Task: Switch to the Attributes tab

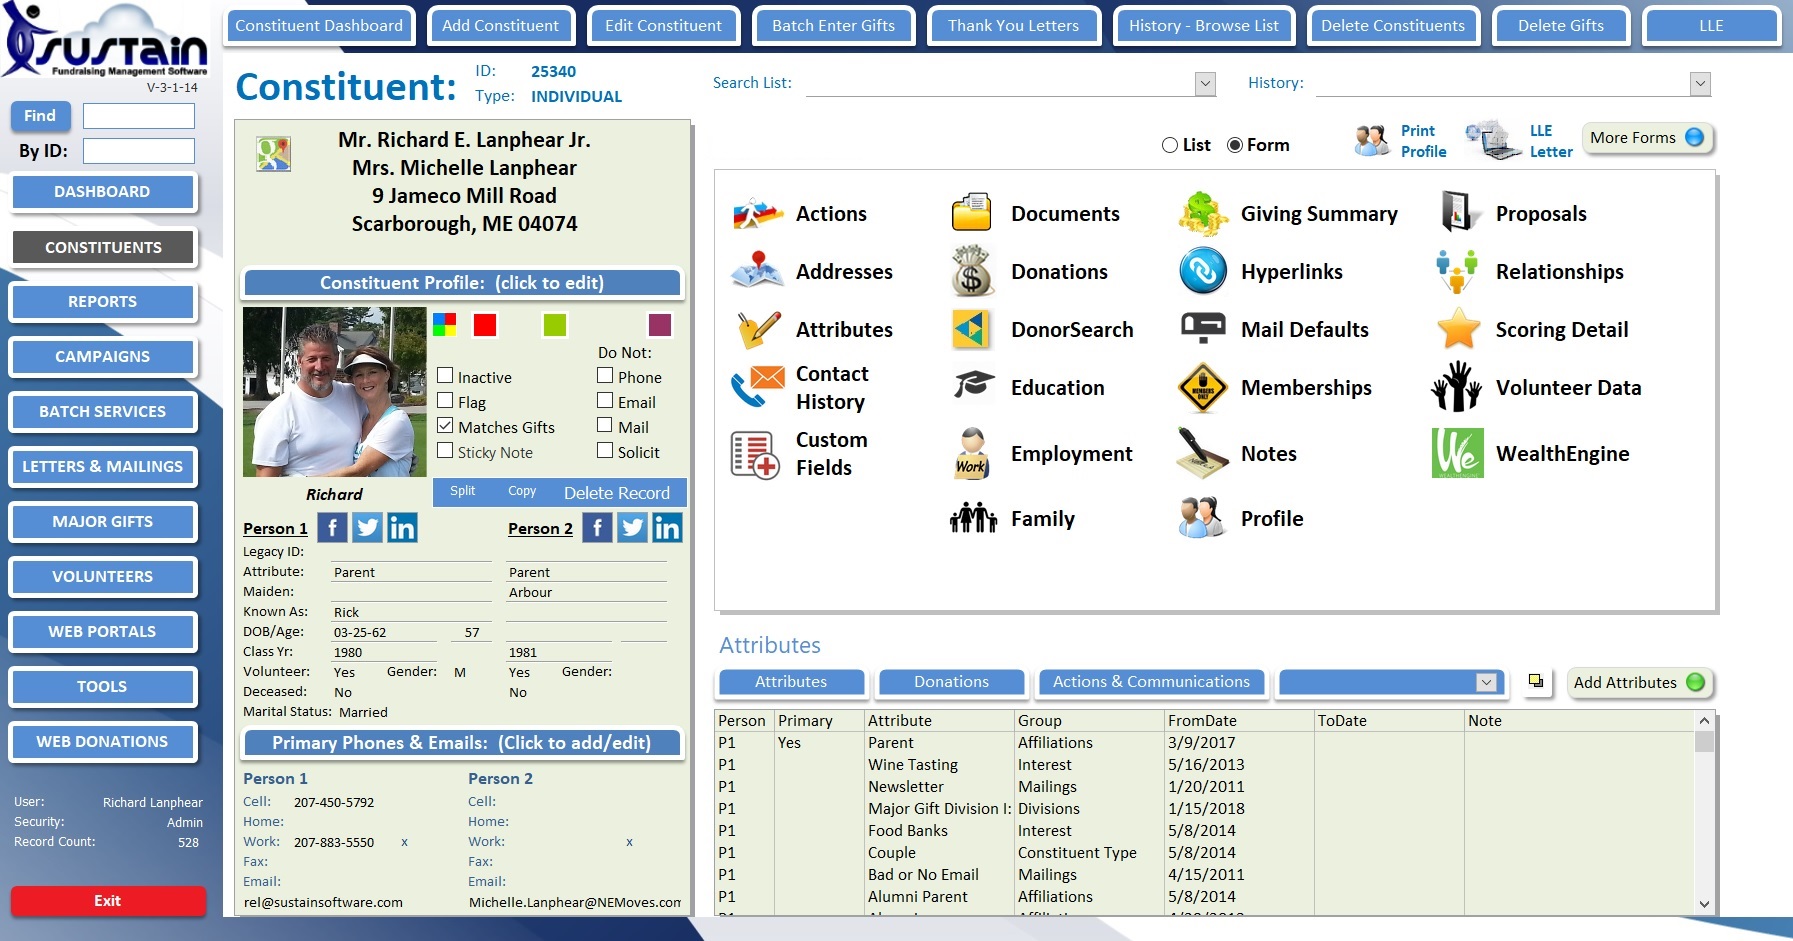Action: (791, 682)
